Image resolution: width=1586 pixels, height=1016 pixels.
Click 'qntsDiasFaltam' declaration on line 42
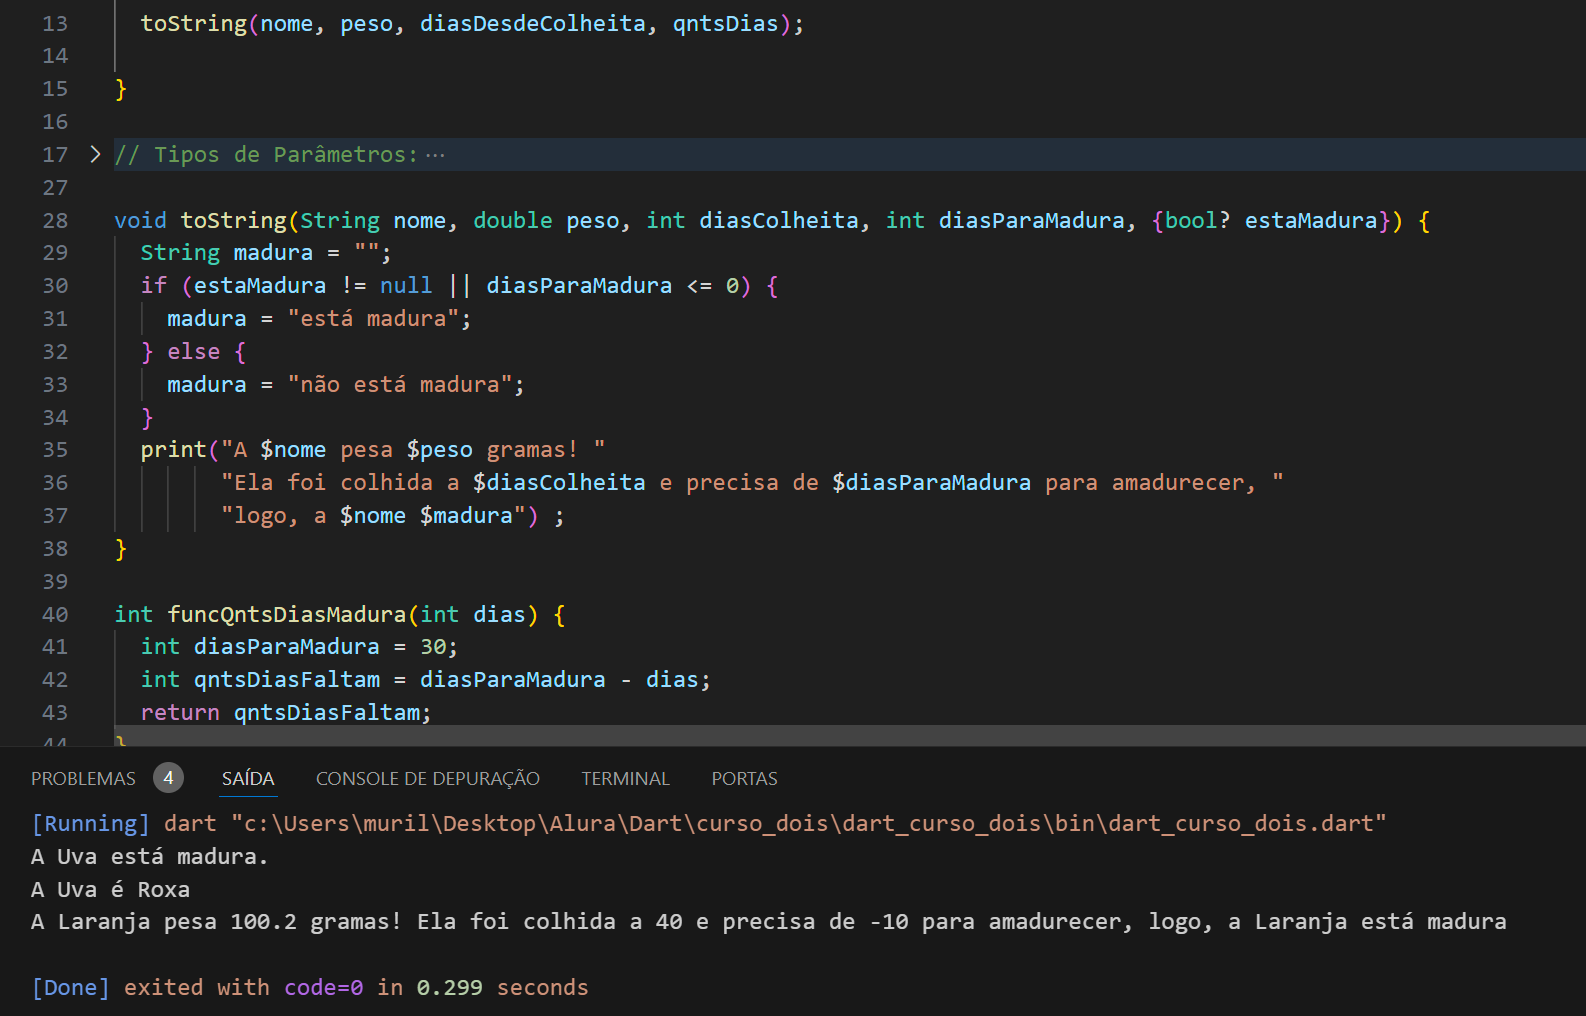[287, 679]
